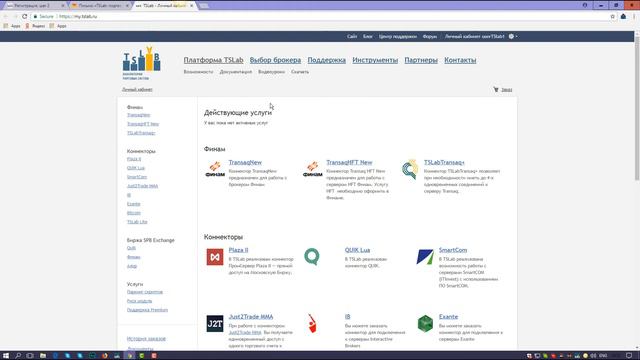Open the Plaza II heading link
The height and width of the screenshot is (360, 640).
pos(238,250)
